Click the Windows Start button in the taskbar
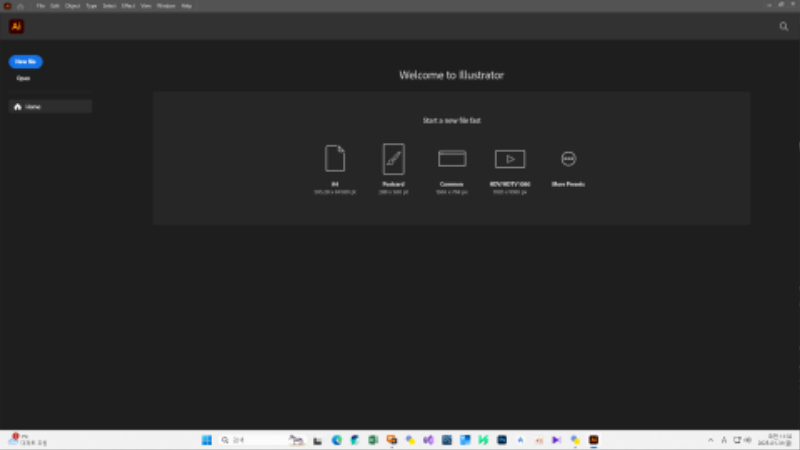This screenshot has height=450, width=800. [207, 440]
